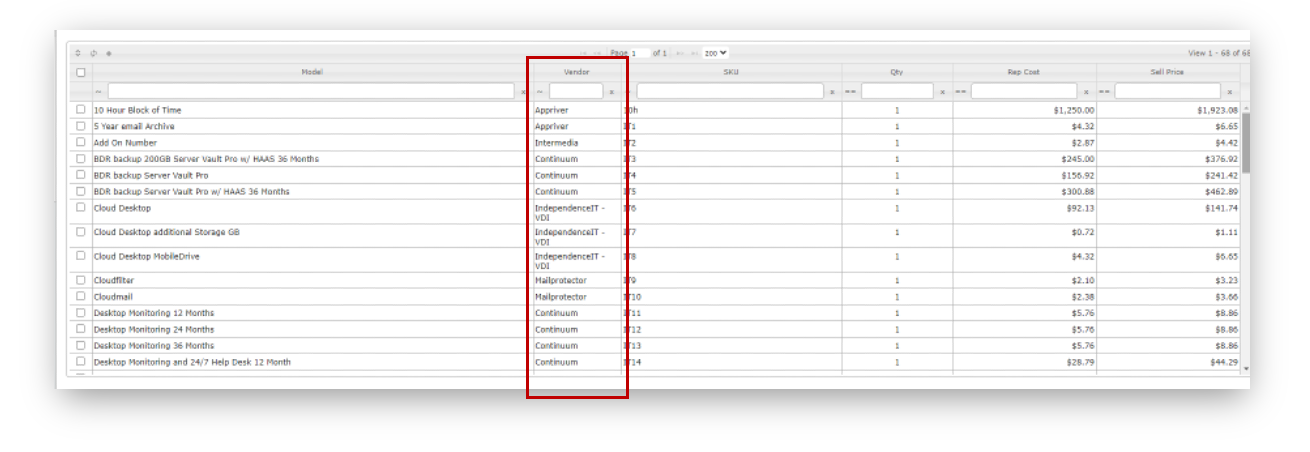
Task: Clear the Model filter with its x
Action: click(522, 92)
